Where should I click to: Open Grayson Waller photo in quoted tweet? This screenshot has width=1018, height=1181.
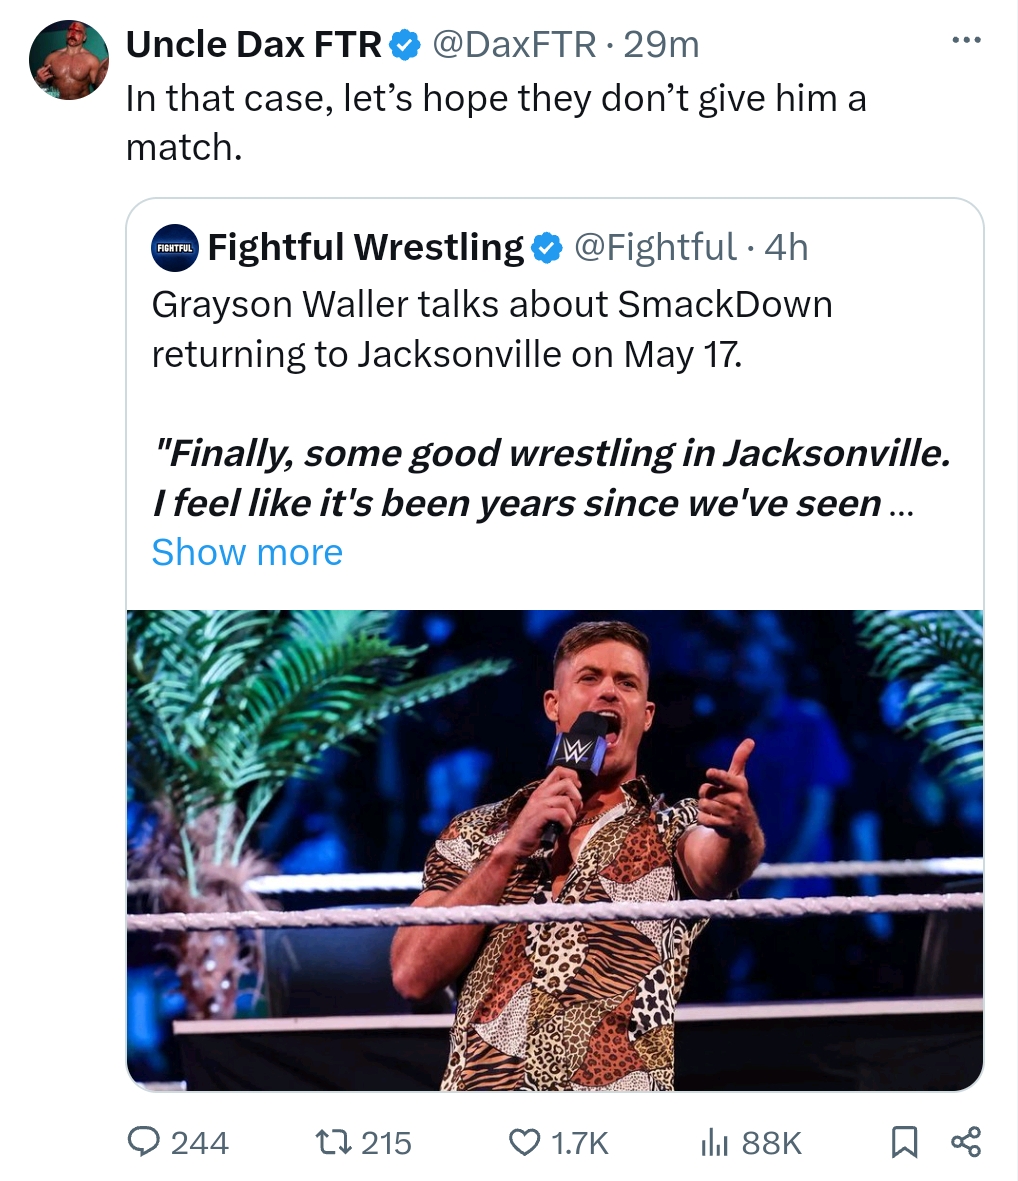coord(554,849)
